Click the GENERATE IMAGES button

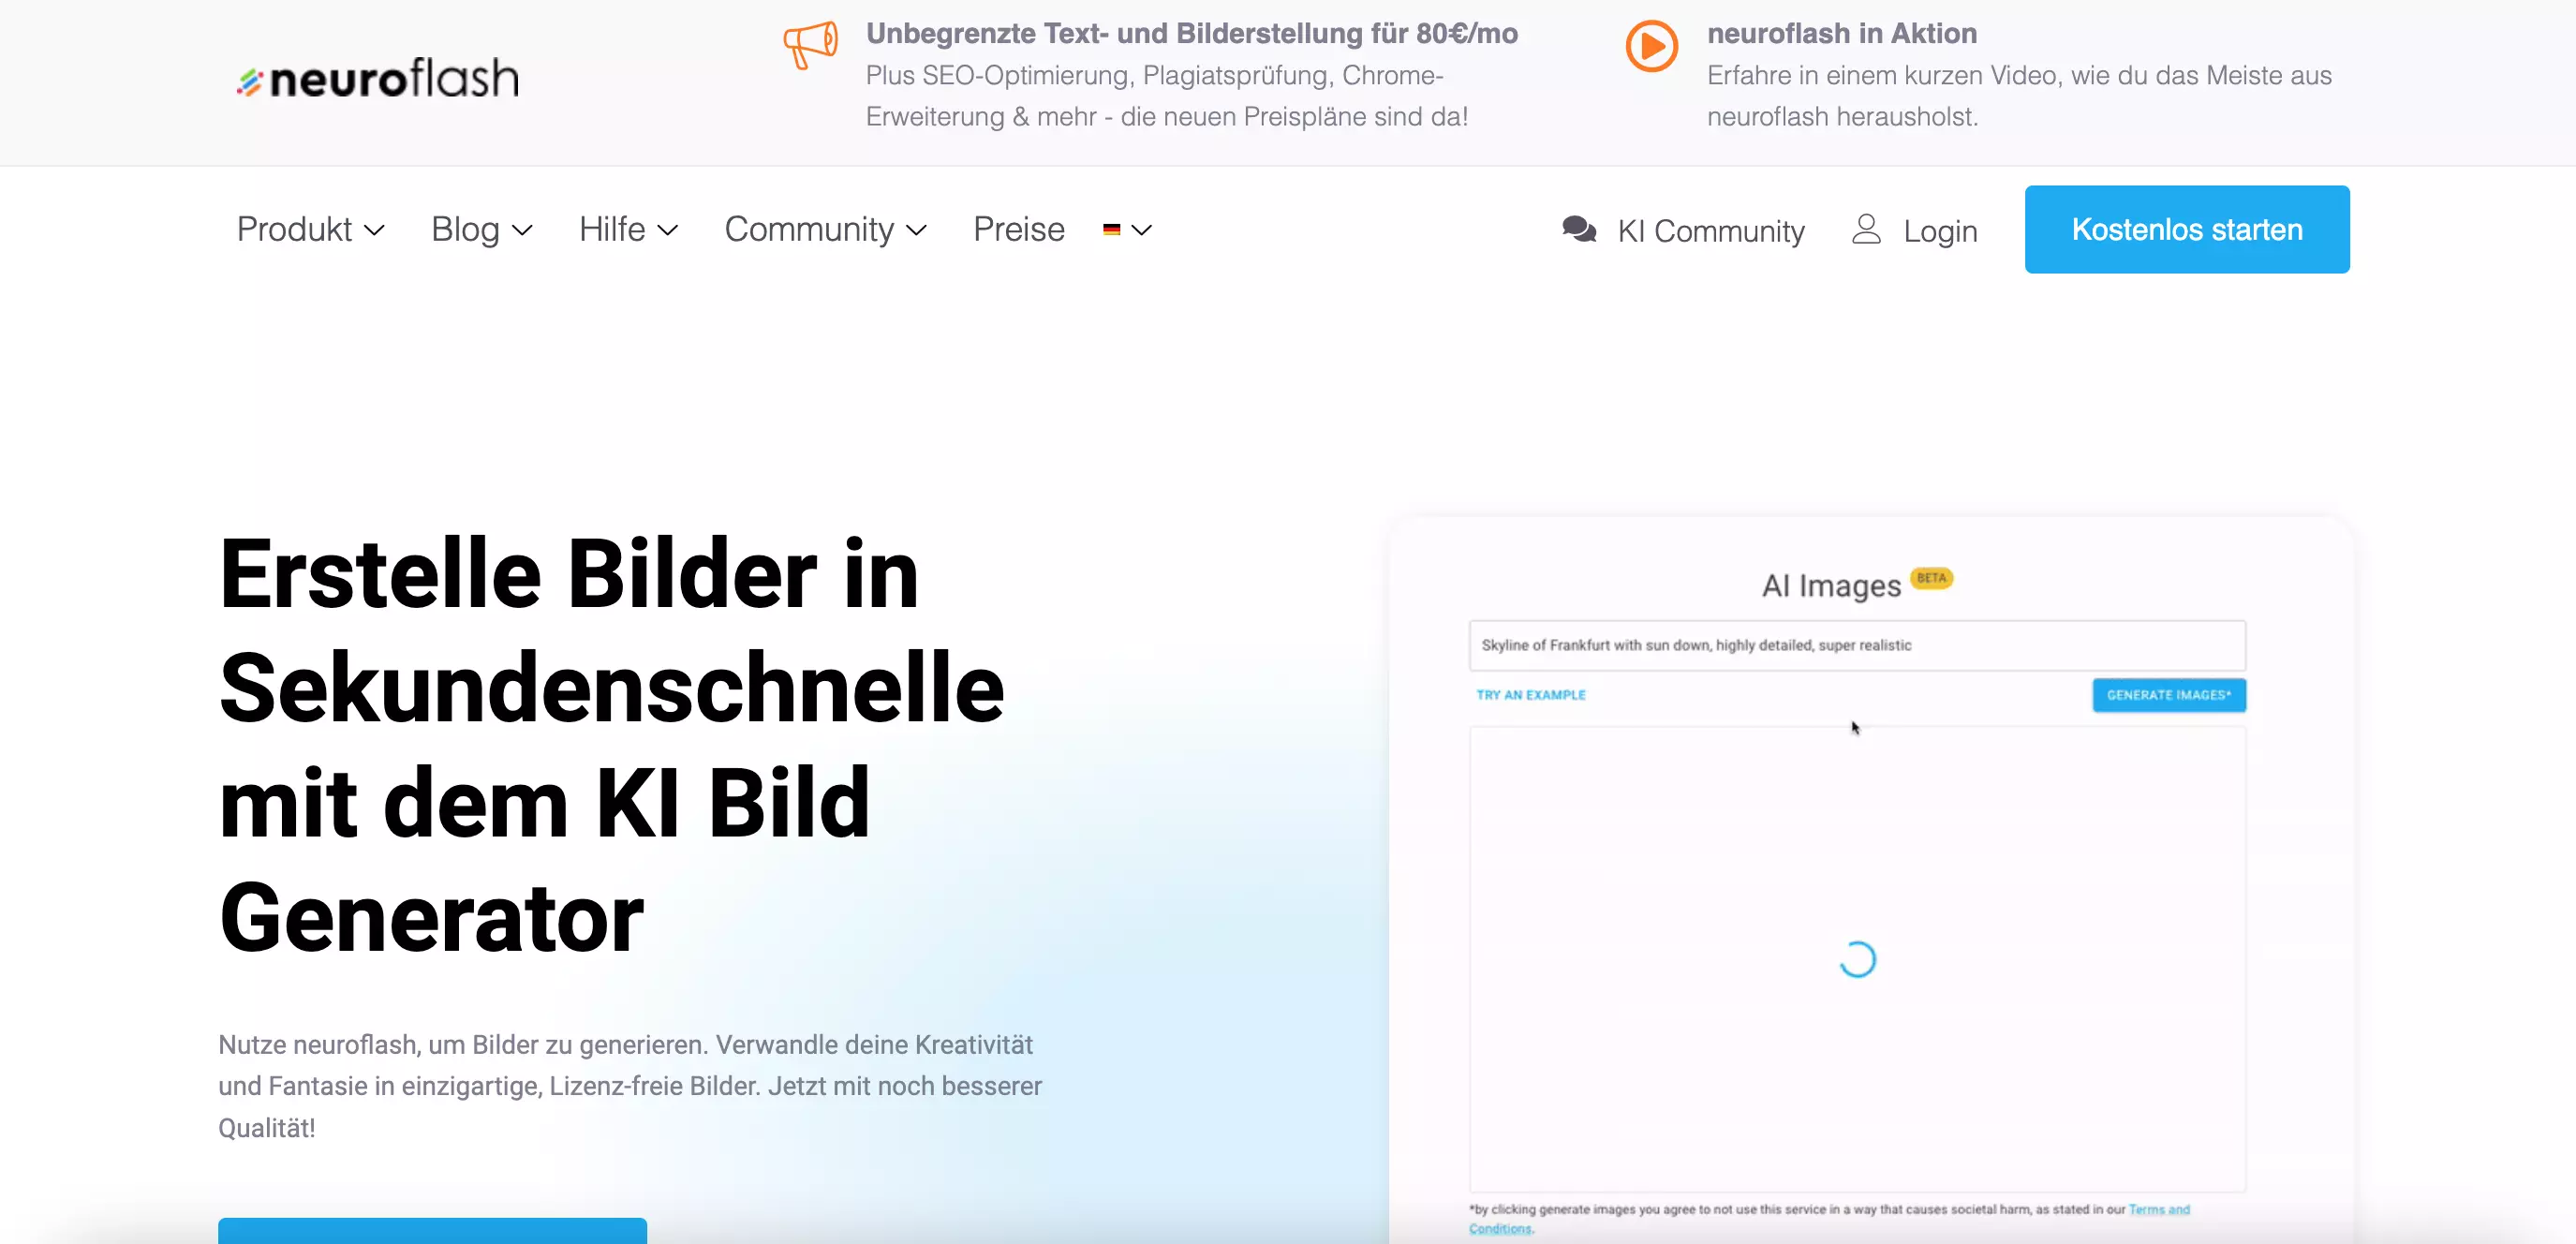(2169, 695)
